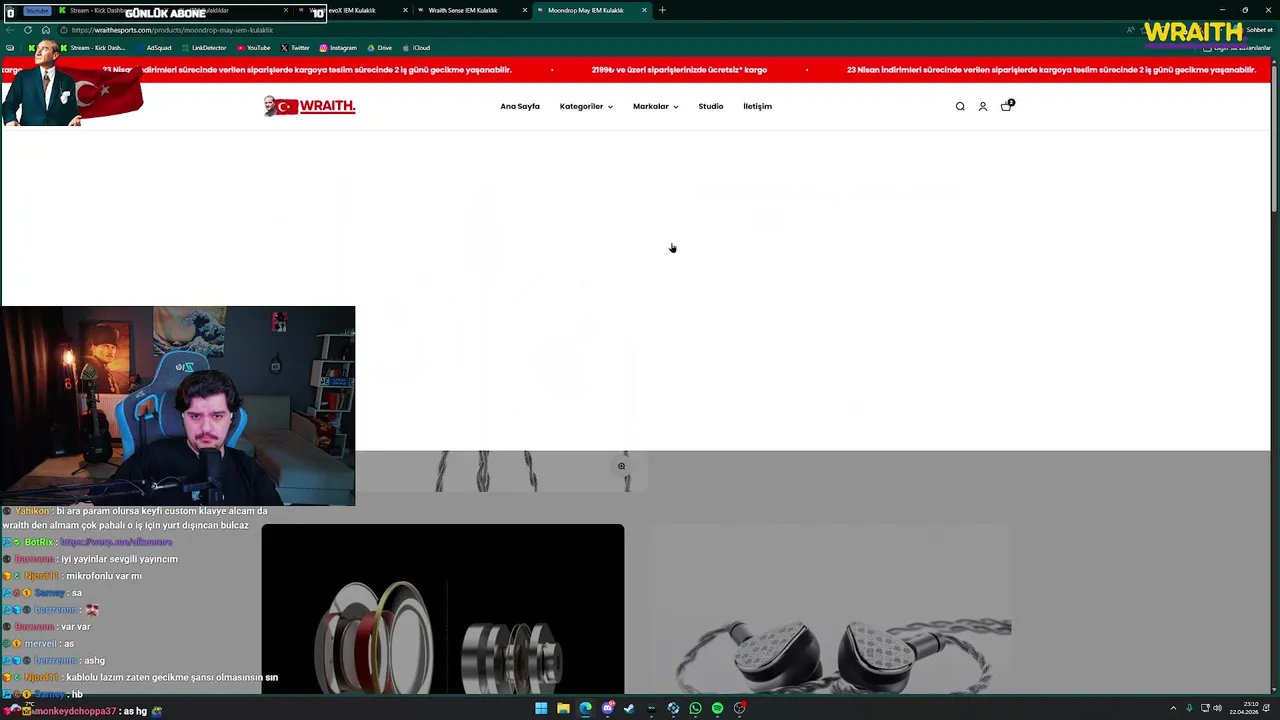Open WhatsApp on taskbar
Screen dimensions: 1280x720
point(695,708)
